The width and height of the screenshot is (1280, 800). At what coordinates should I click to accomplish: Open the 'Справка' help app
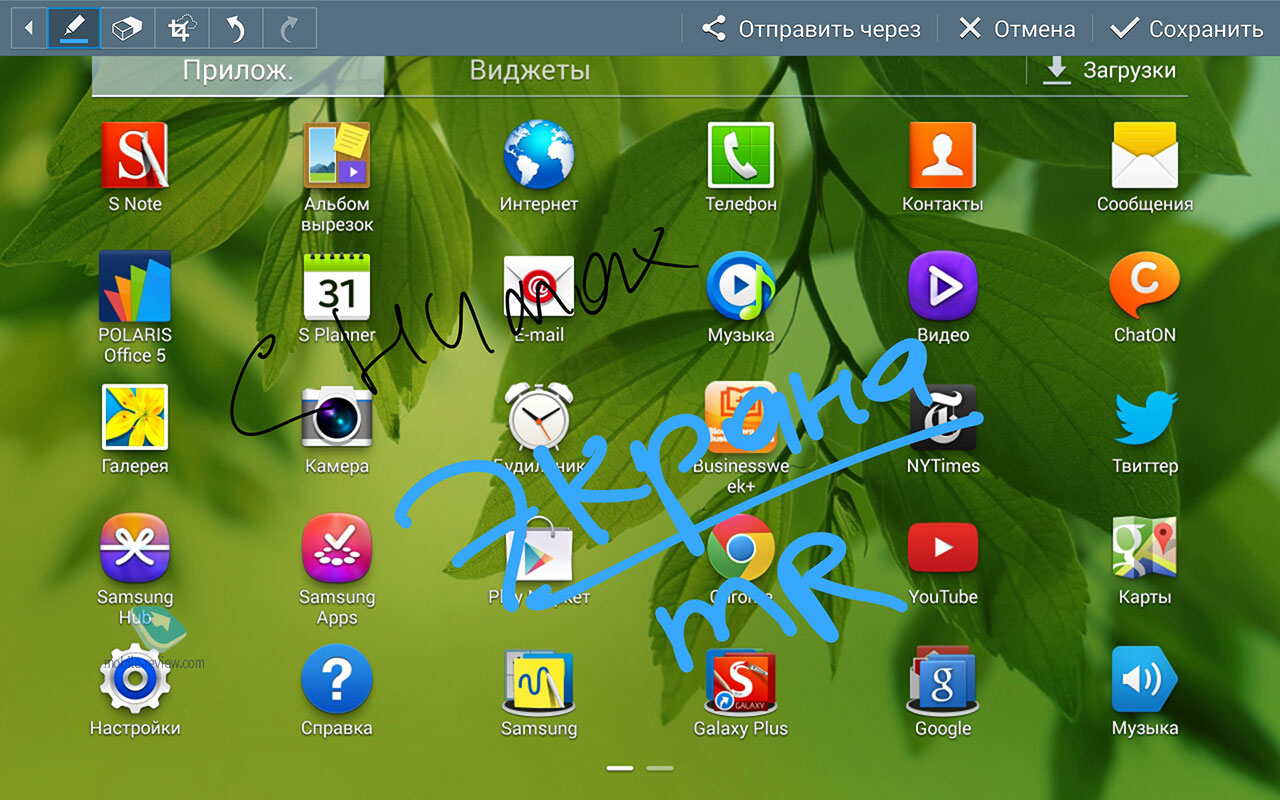click(x=337, y=690)
